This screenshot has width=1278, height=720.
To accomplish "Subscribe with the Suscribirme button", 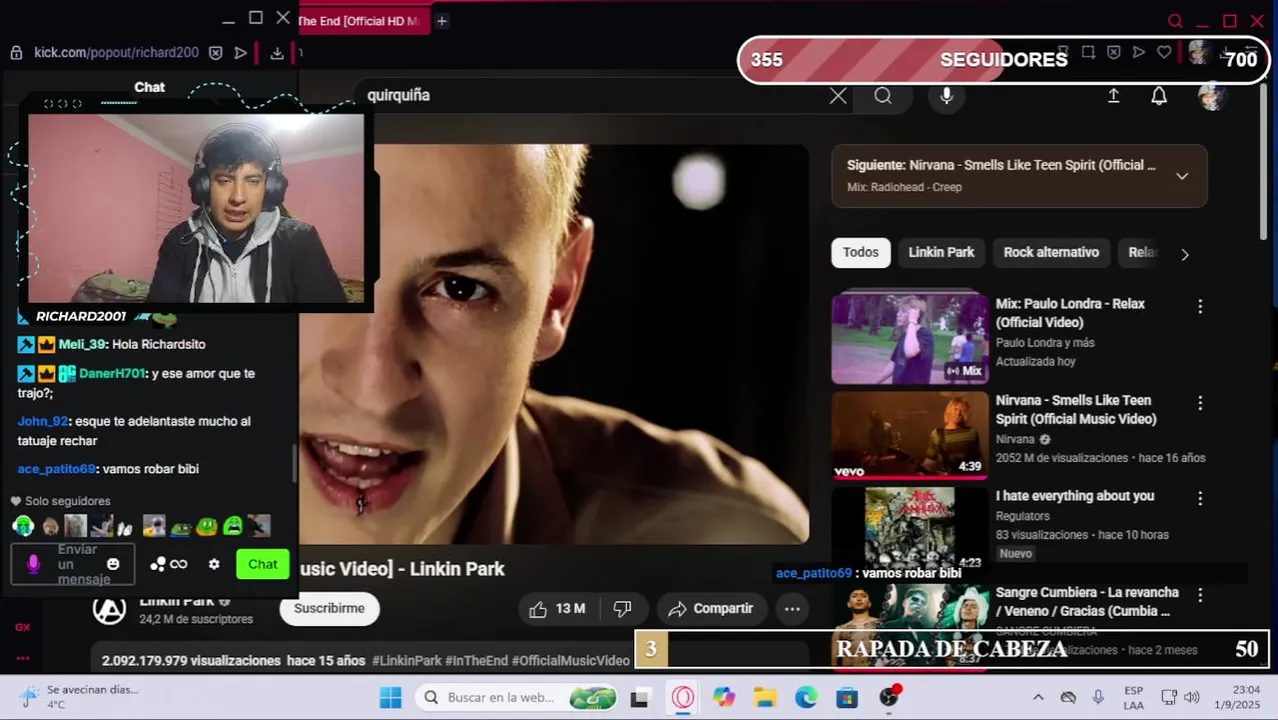I will (329, 608).
